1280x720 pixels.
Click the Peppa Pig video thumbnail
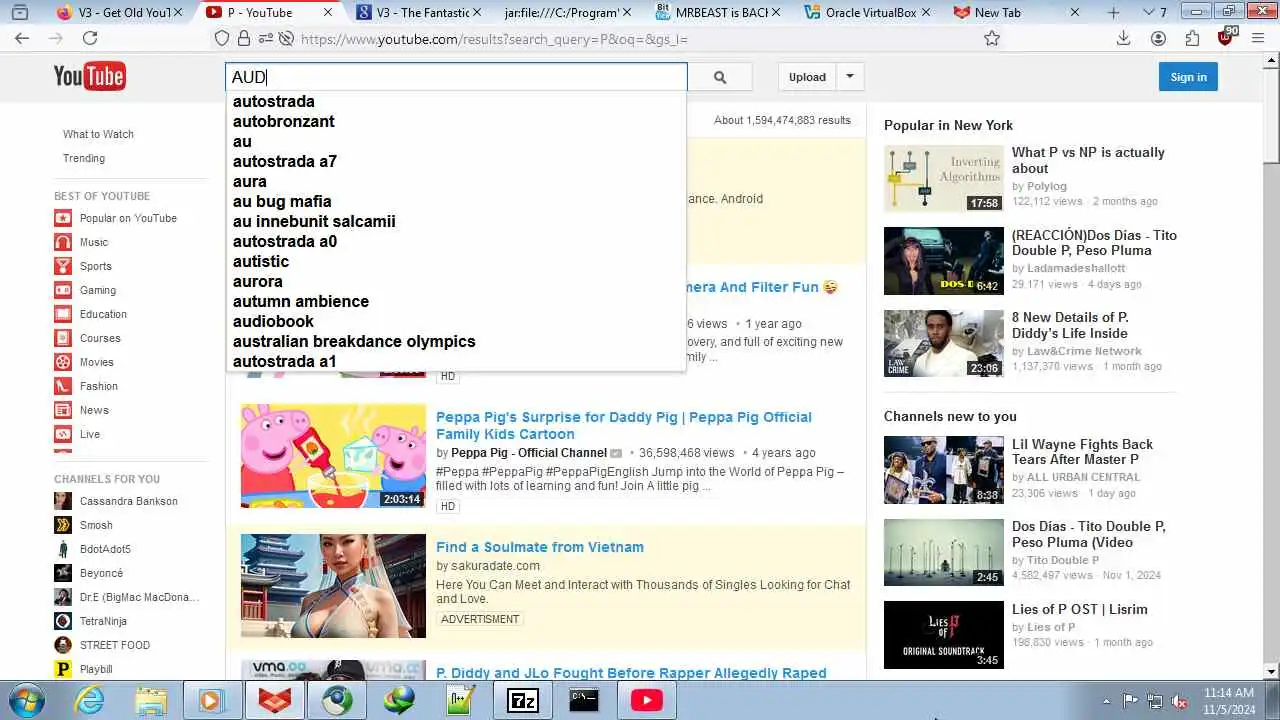pyautogui.click(x=333, y=456)
